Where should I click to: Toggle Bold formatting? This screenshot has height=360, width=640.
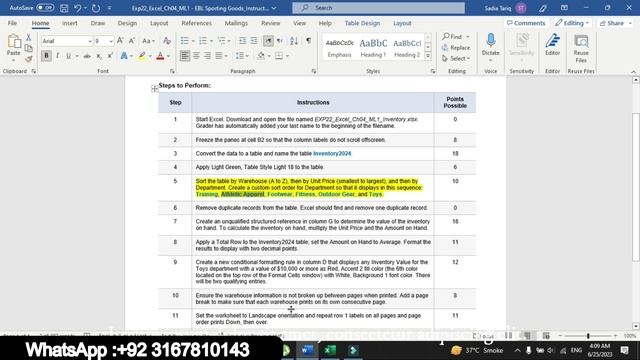[46, 56]
